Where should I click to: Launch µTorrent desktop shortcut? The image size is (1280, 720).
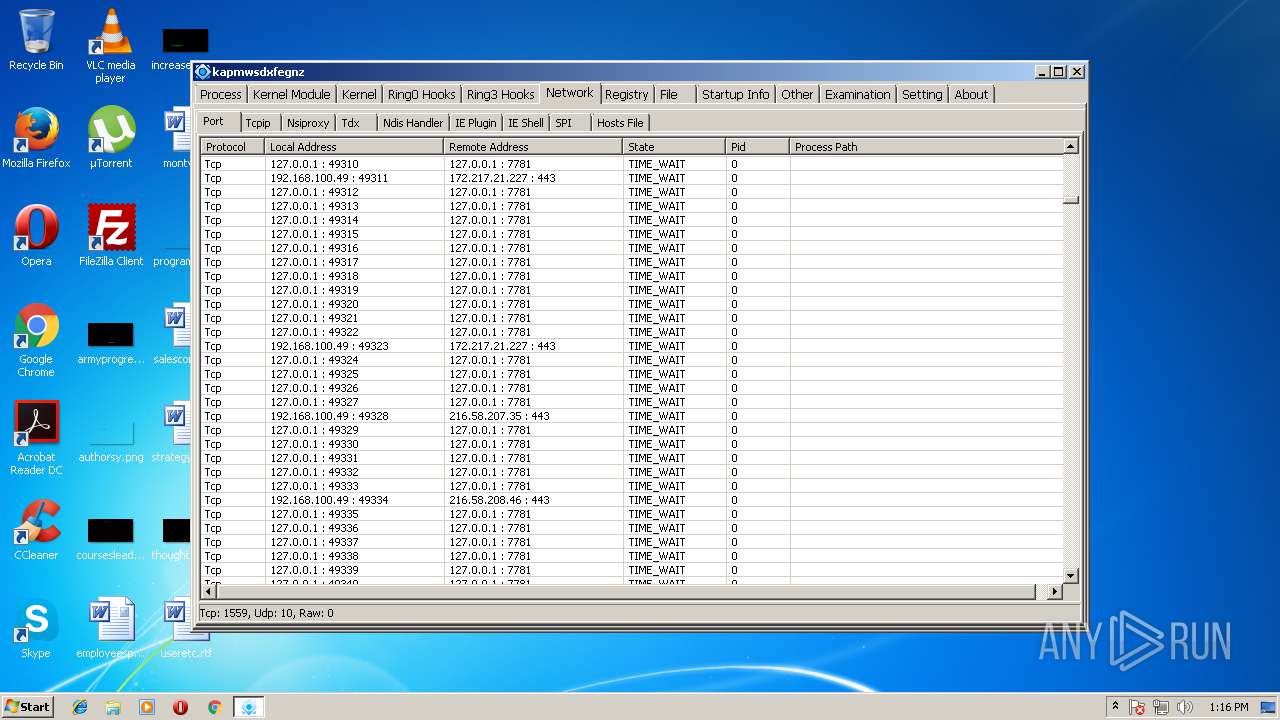coord(110,138)
